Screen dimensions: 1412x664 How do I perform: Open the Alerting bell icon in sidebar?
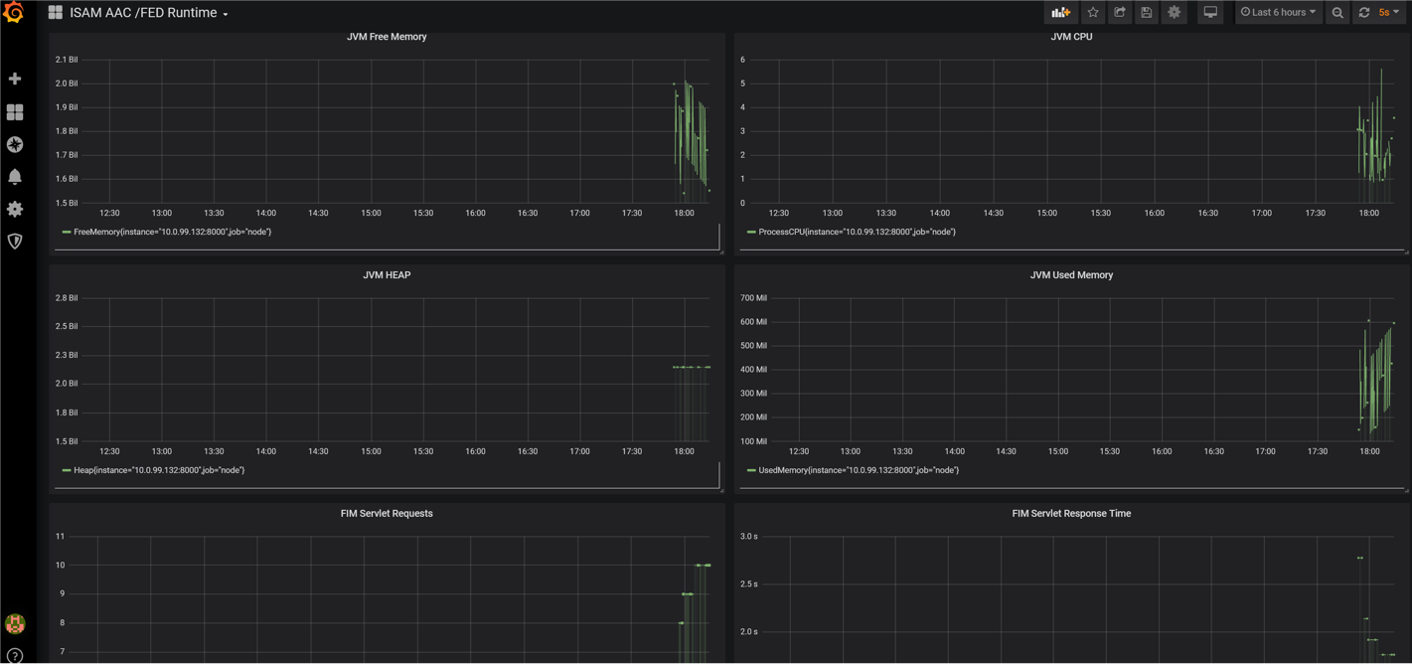[x=15, y=177]
